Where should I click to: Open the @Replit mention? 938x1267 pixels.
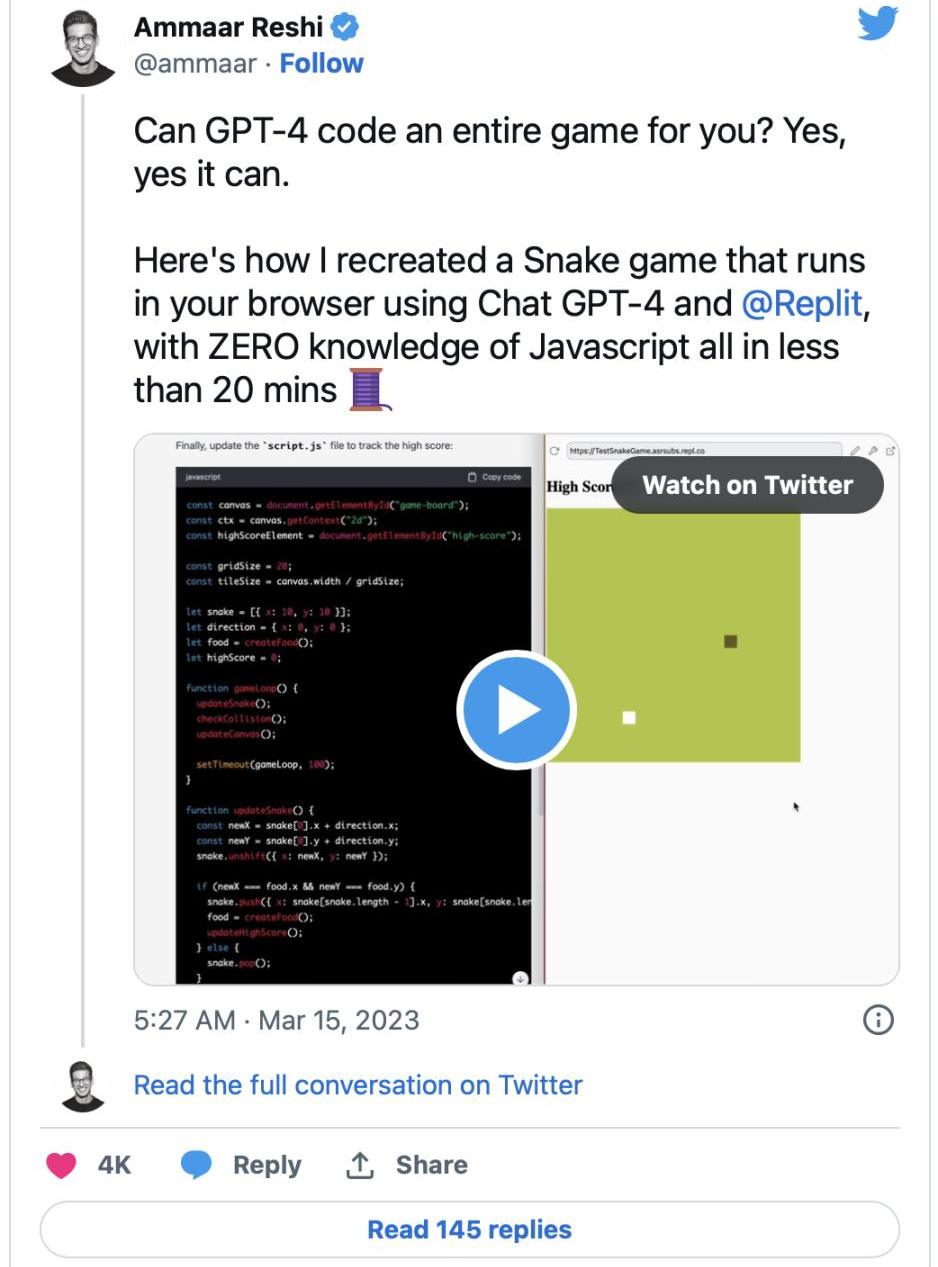click(801, 303)
